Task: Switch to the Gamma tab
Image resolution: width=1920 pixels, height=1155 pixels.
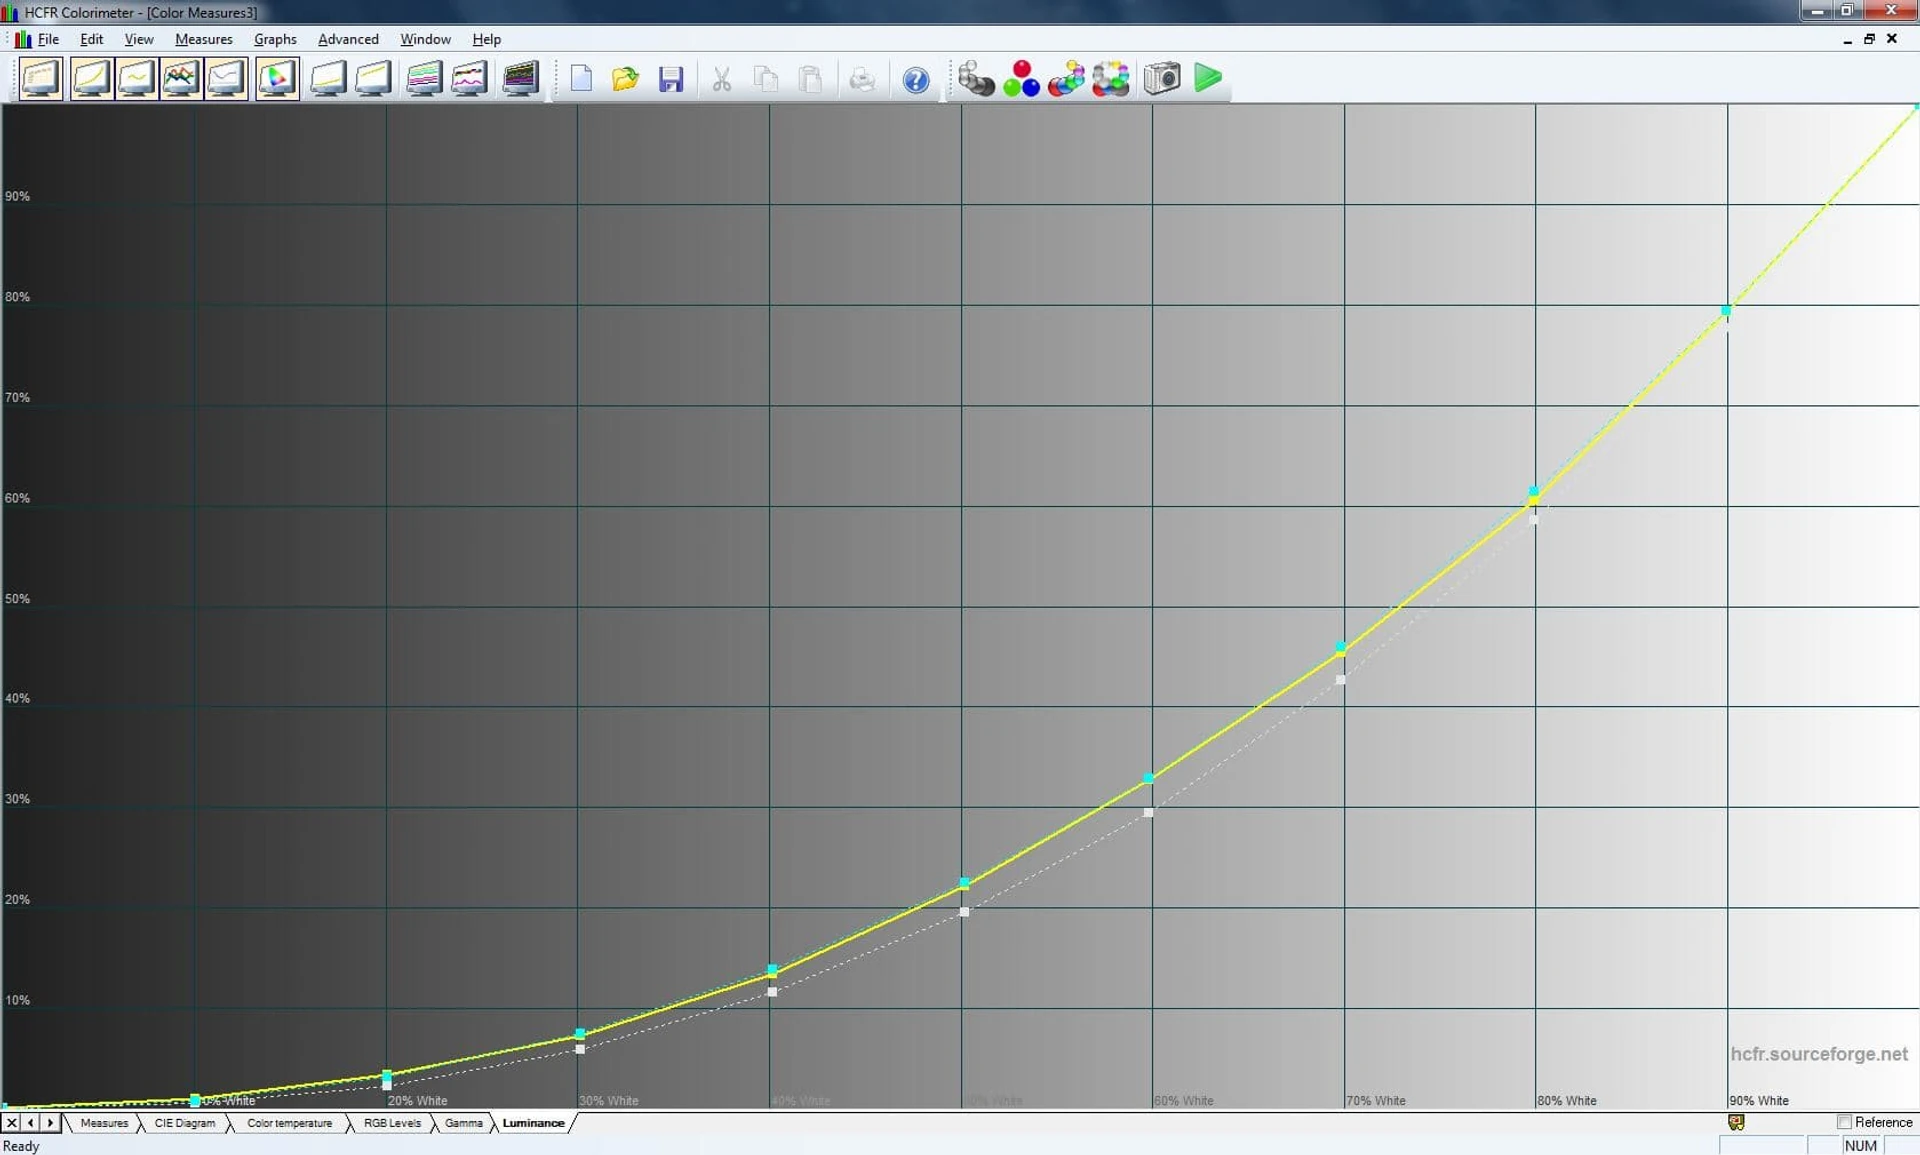Action: coord(463,1123)
